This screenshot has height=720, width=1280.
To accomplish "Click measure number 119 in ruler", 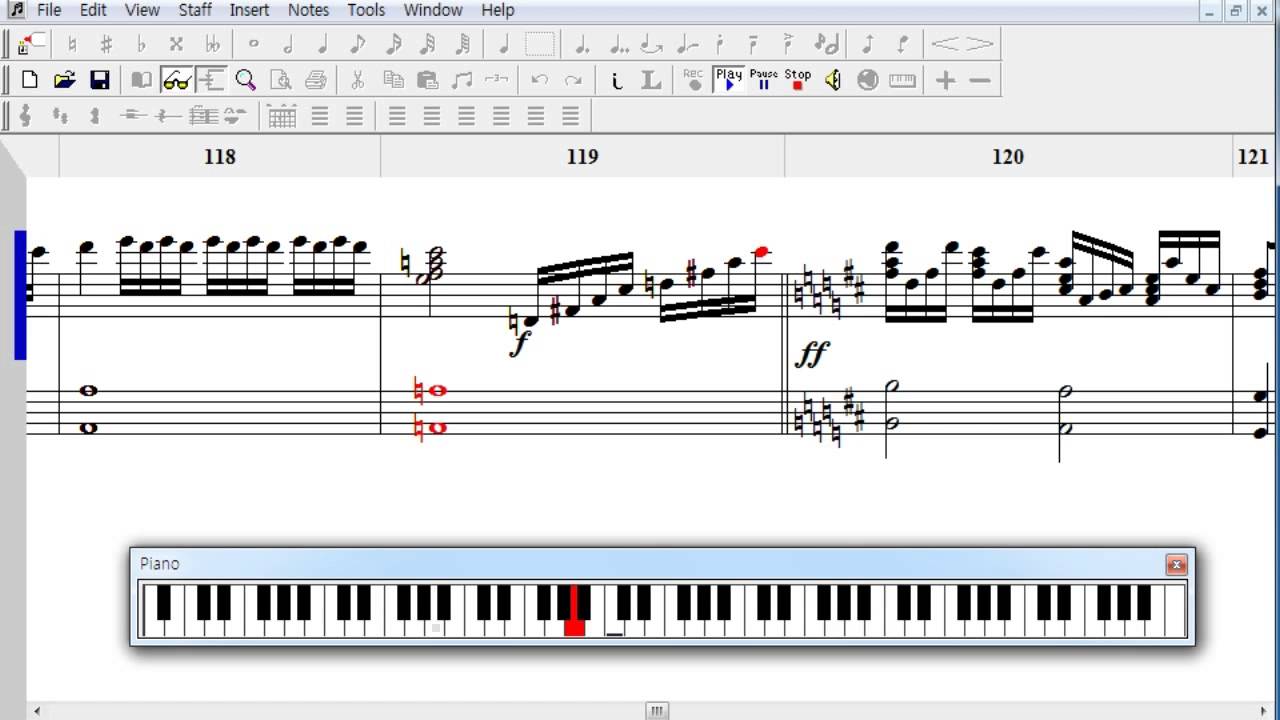I will click(x=582, y=157).
